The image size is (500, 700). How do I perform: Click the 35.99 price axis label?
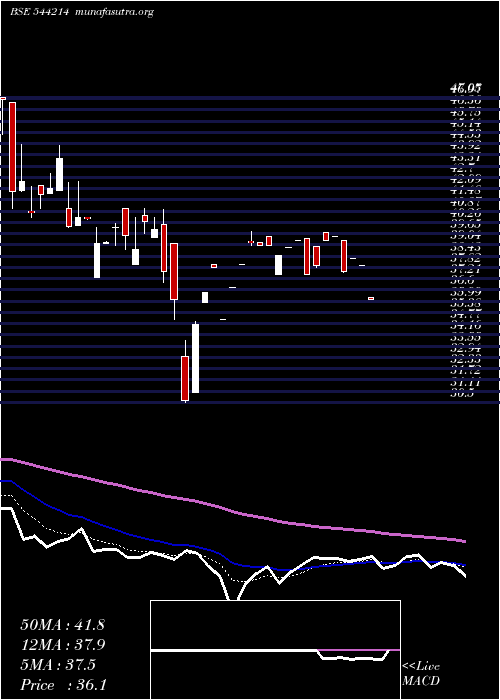(x=465, y=293)
